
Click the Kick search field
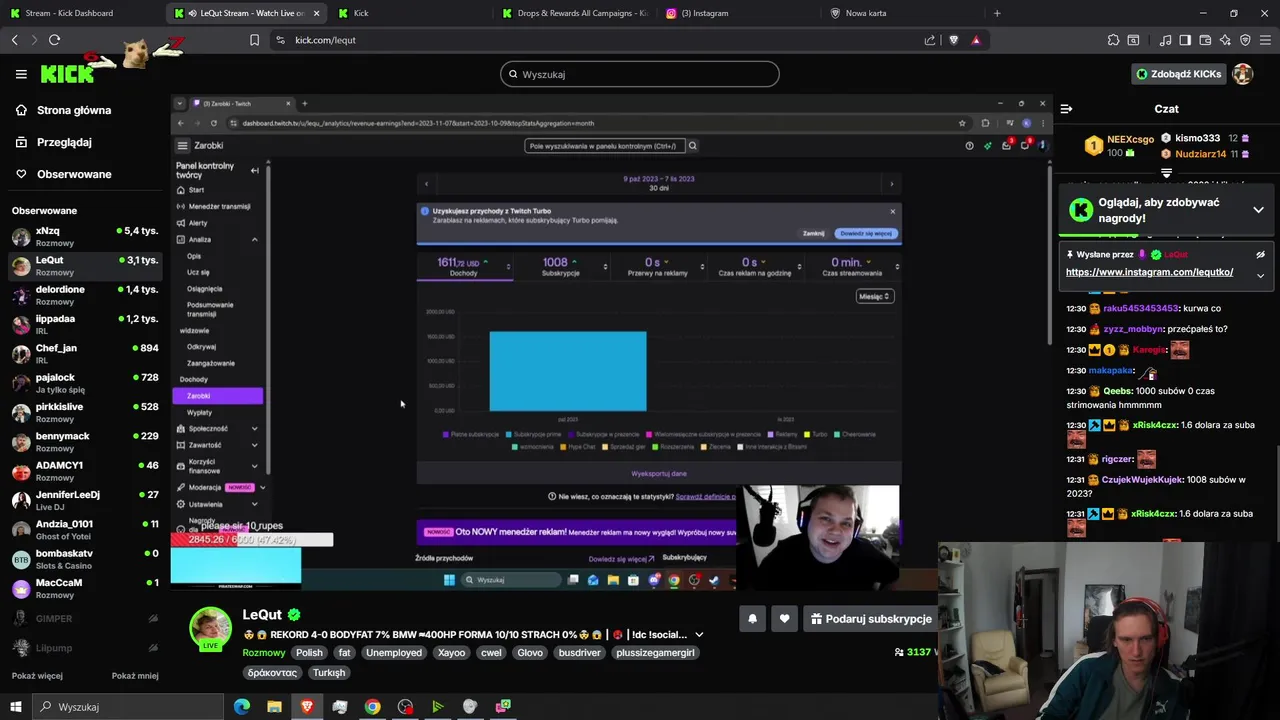click(640, 74)
